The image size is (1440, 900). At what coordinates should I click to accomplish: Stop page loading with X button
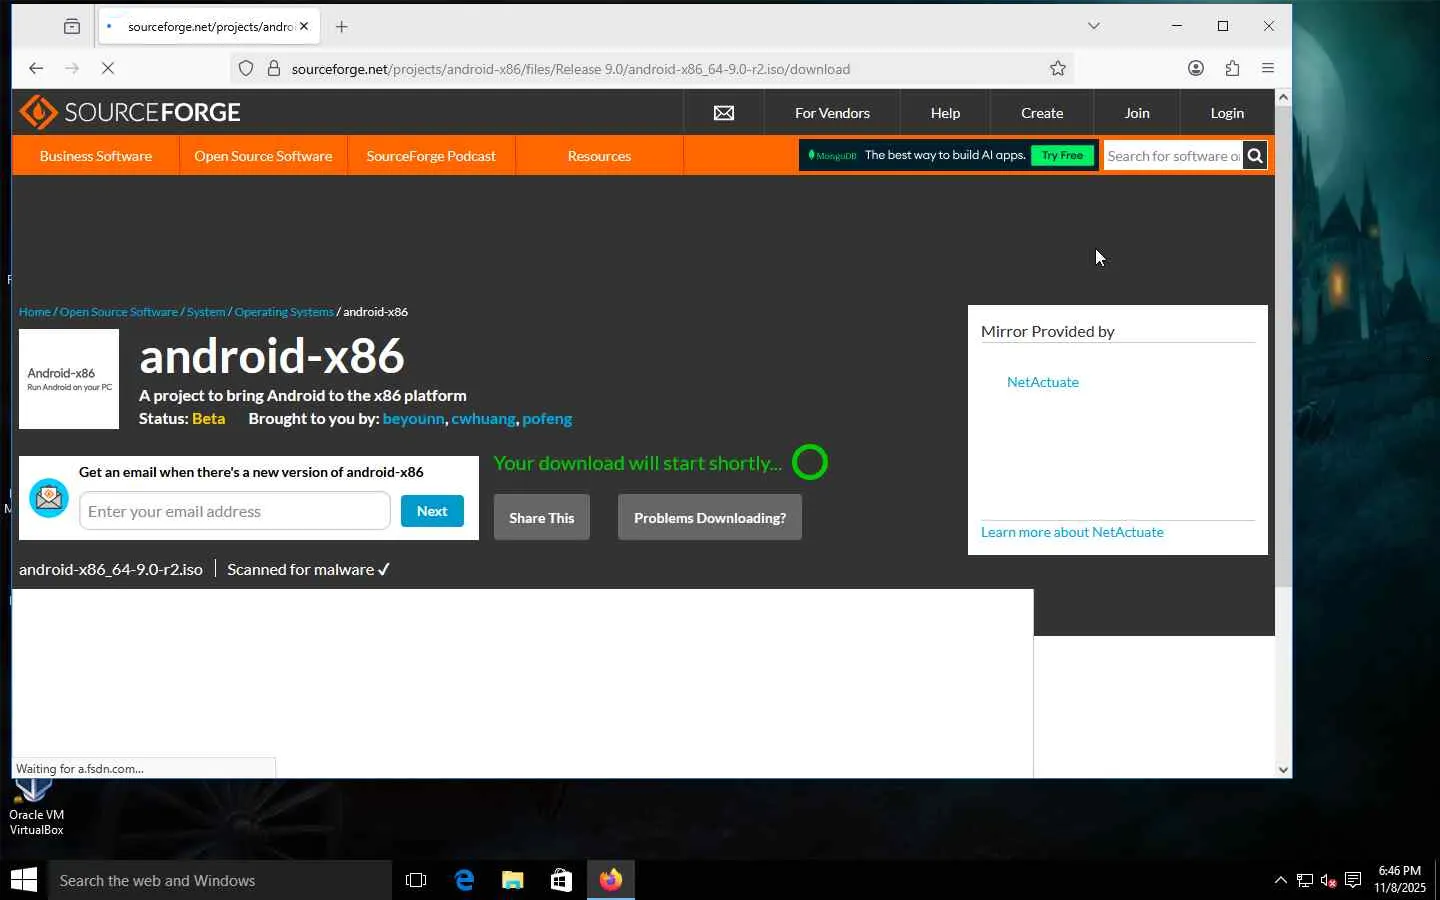click(x=108, y=68)
